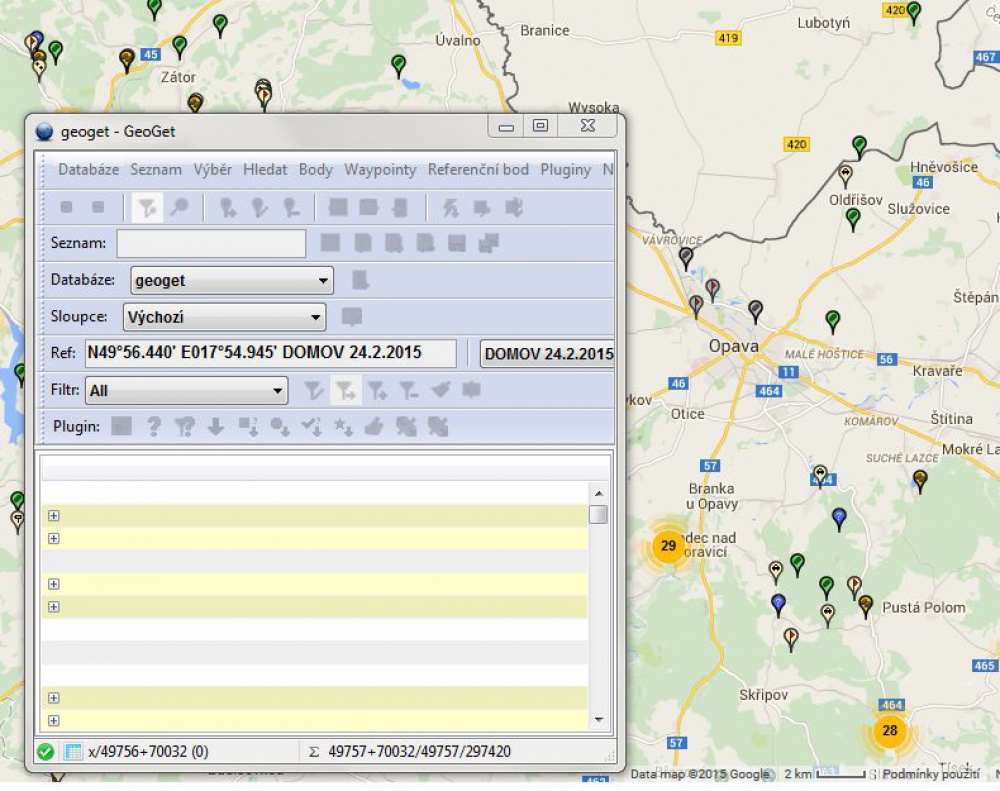Click the funnel-with-plus icon in Filtr row

pyautogui.click(x=377, y=390)
